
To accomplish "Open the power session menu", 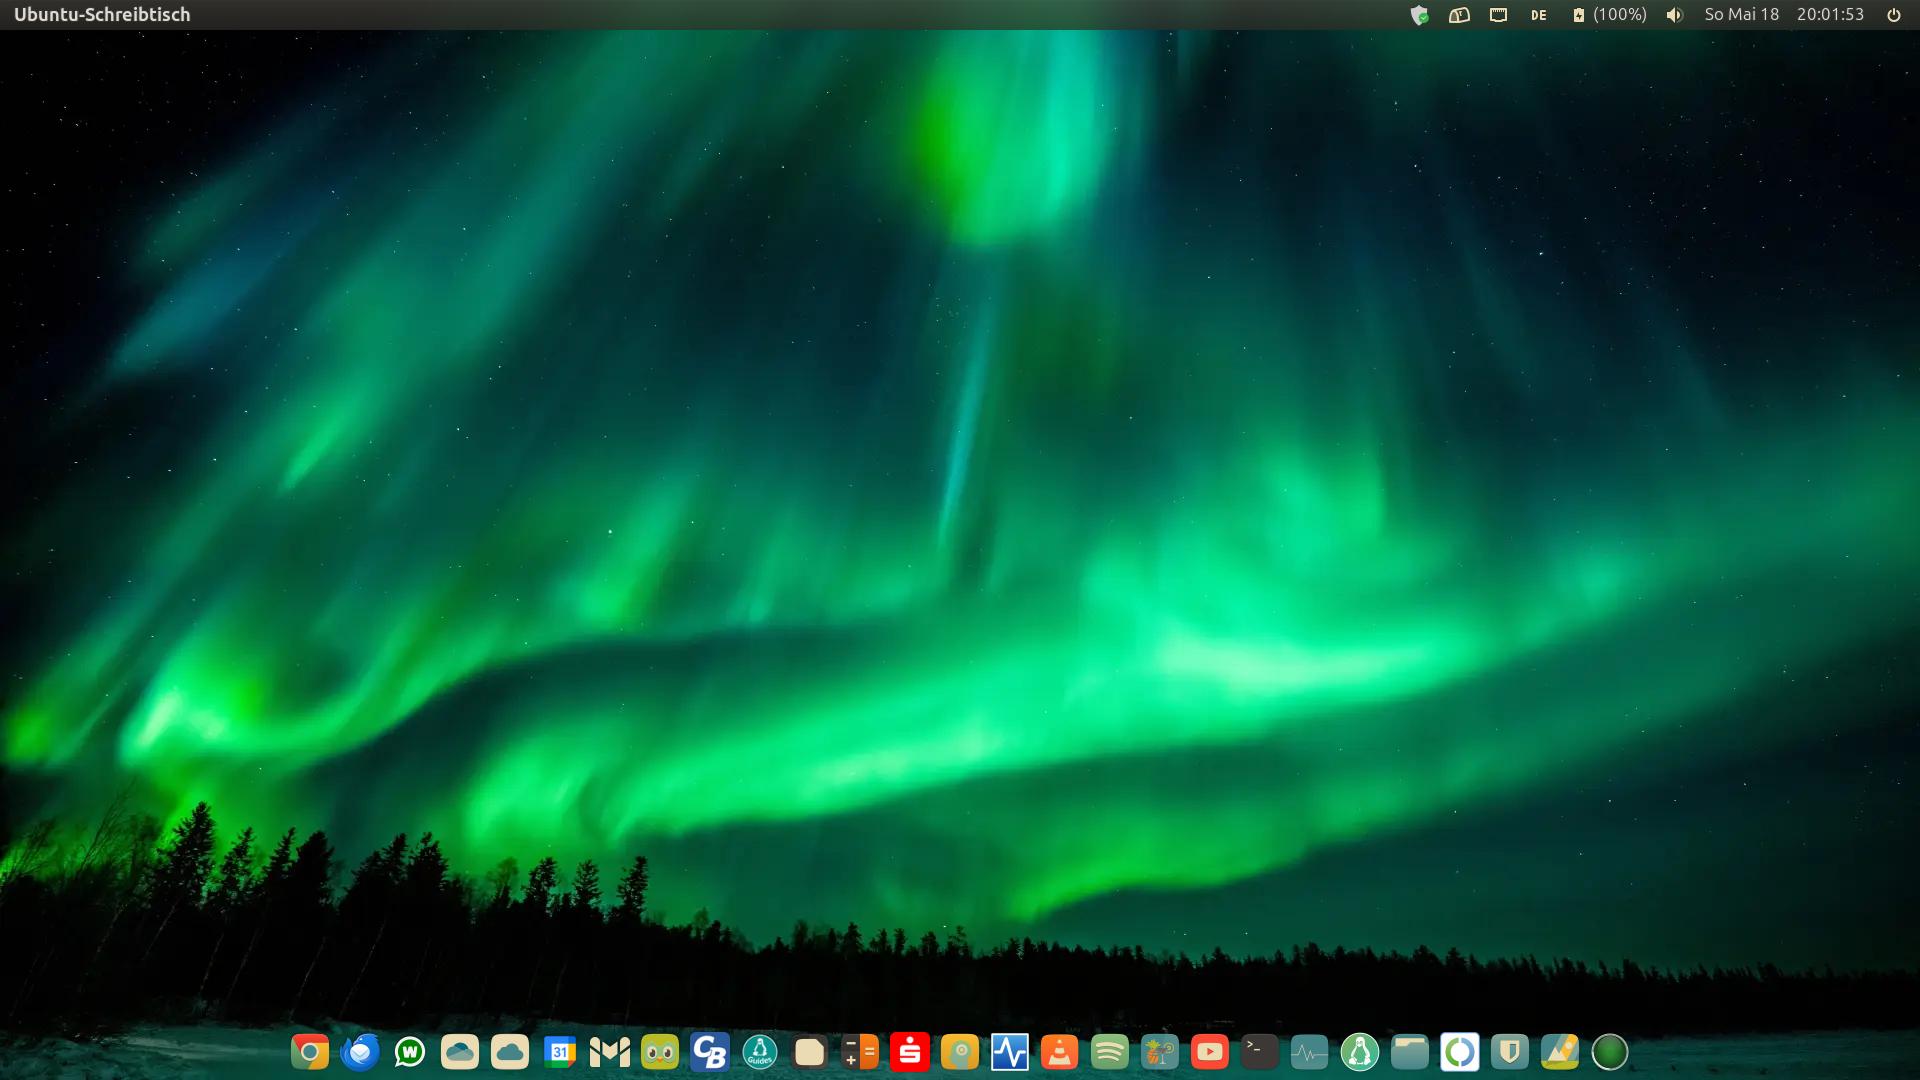I will click(1893, 15).
